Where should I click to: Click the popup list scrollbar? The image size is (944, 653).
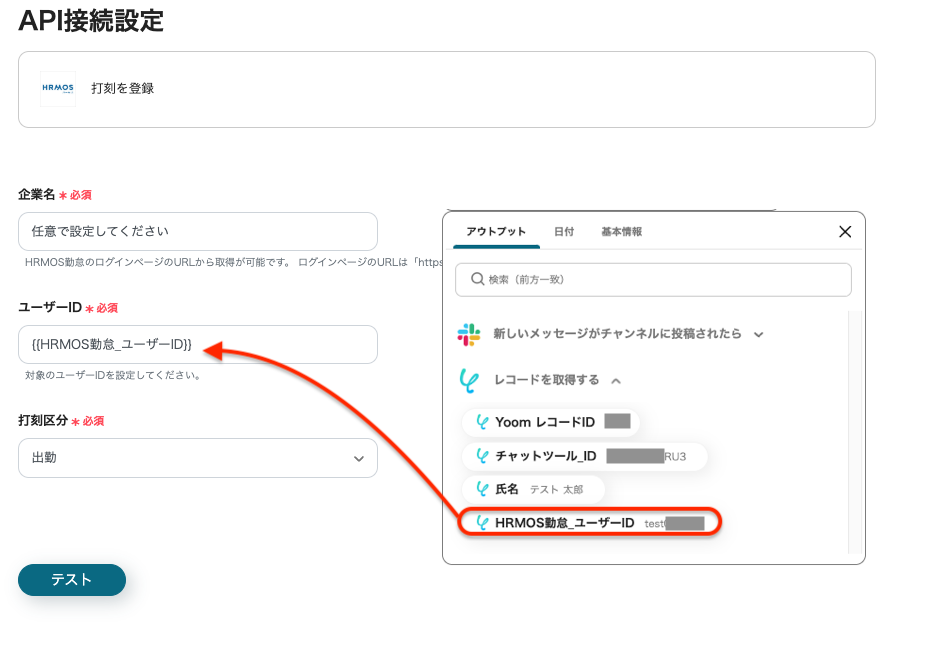(855, 432)
